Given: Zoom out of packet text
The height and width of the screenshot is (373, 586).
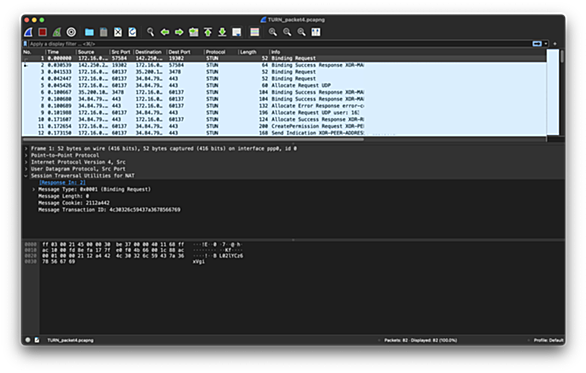Looking at the screenshot, I should tap(287, 32).
